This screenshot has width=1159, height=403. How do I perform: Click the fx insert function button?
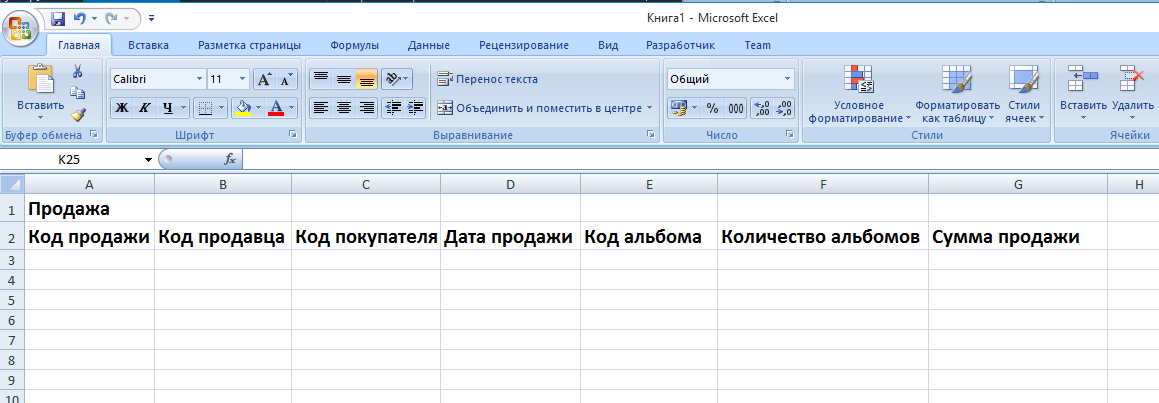tap(230, 159)
